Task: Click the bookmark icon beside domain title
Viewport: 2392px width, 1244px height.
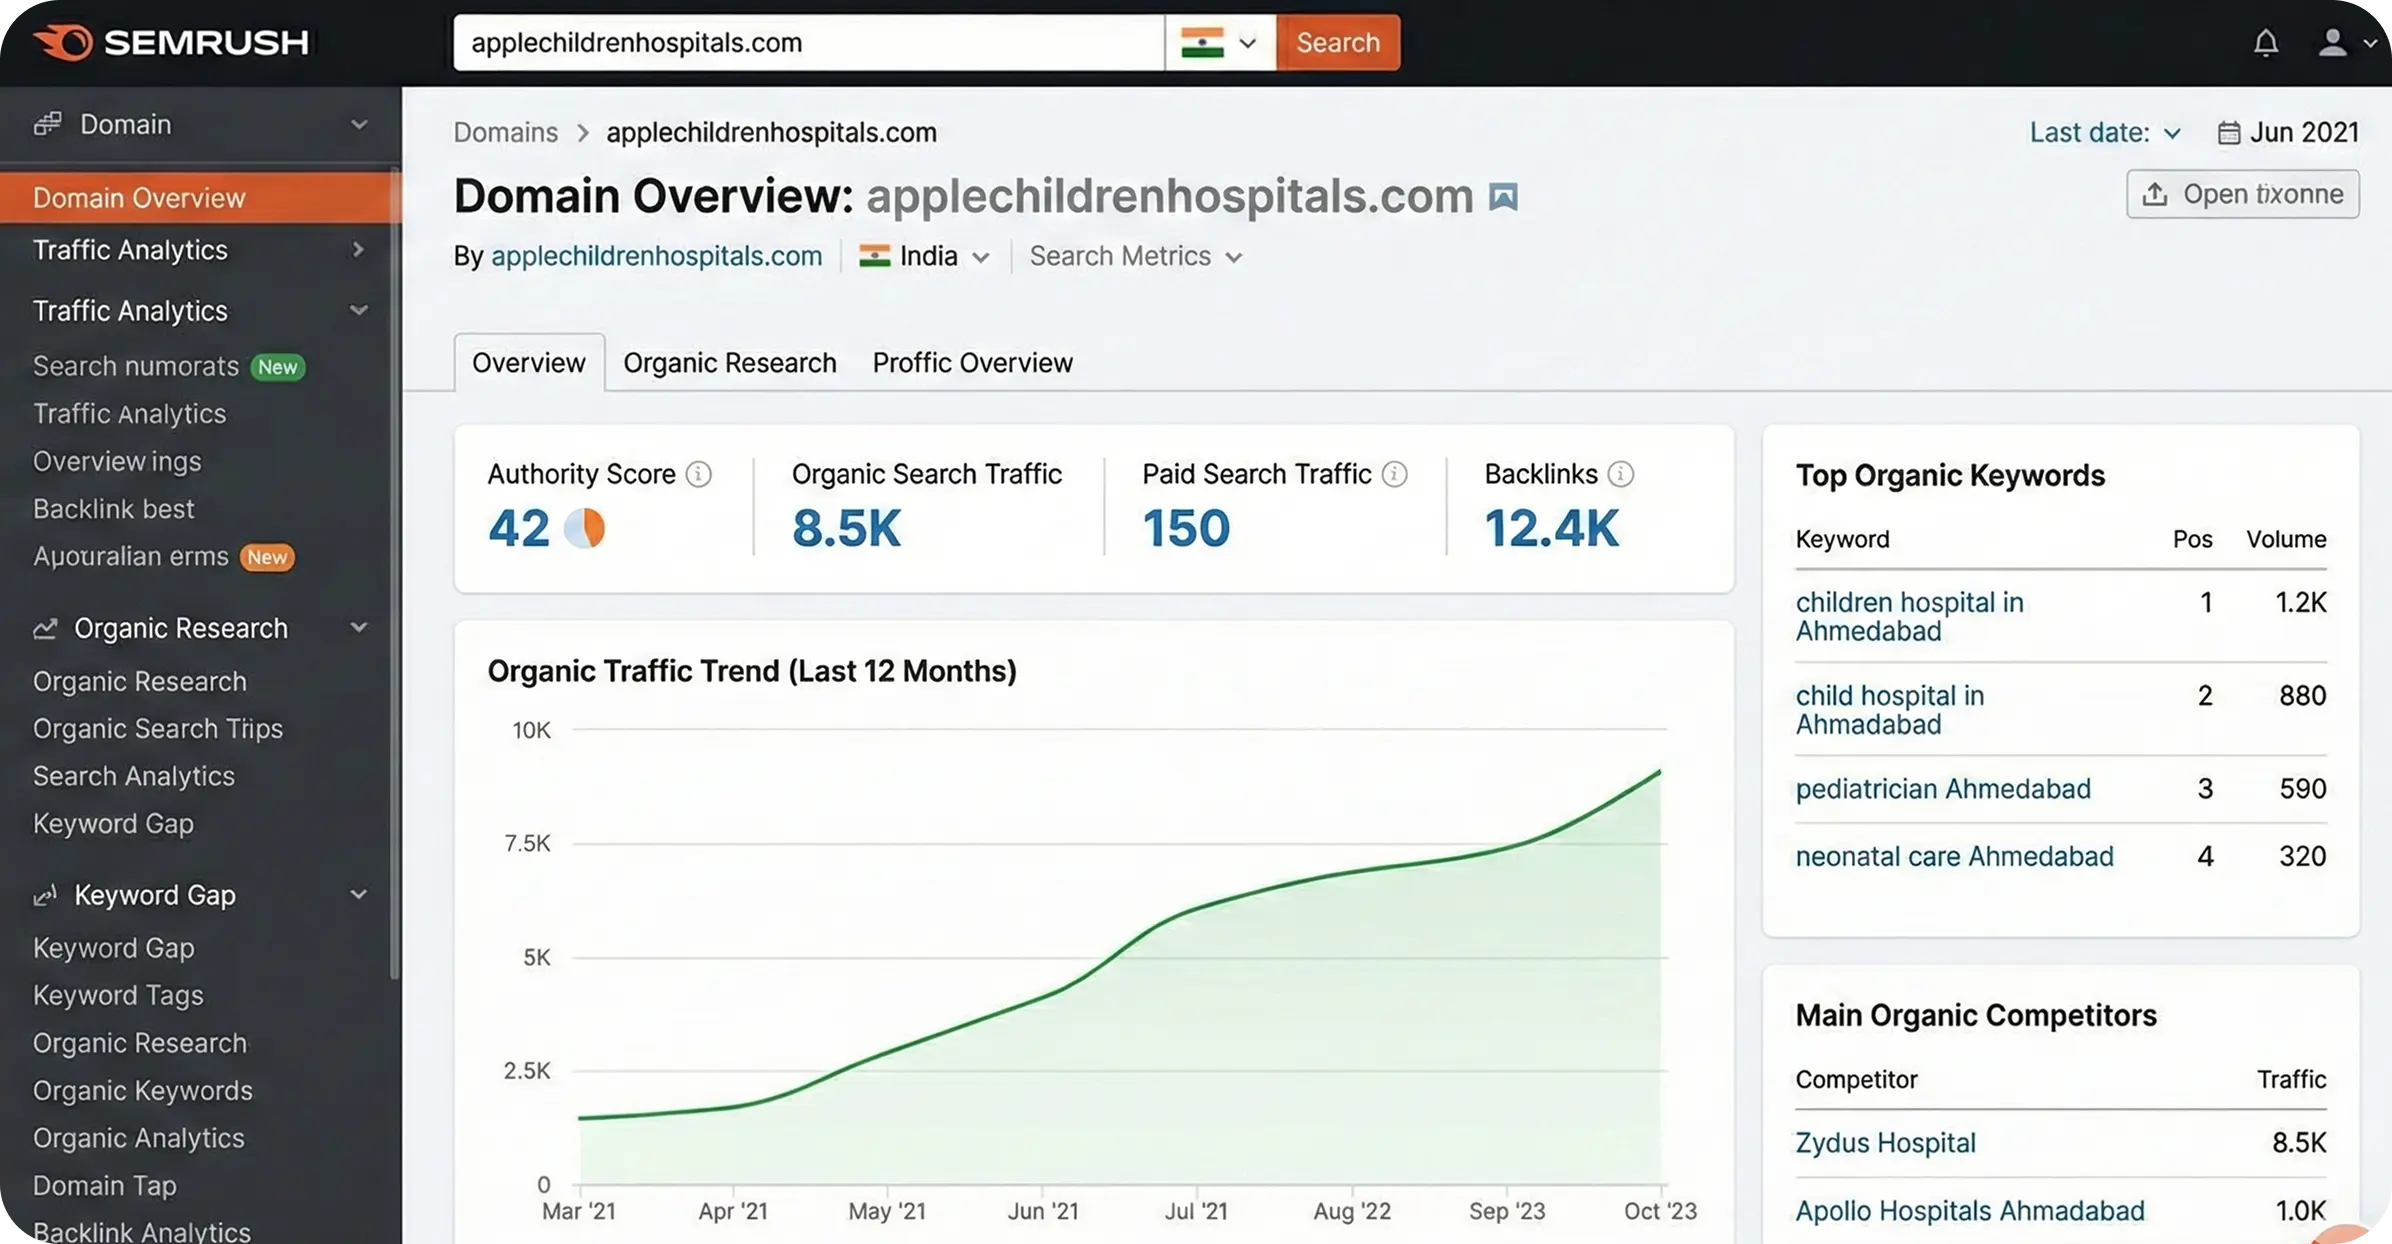Action: (1503, 197)
